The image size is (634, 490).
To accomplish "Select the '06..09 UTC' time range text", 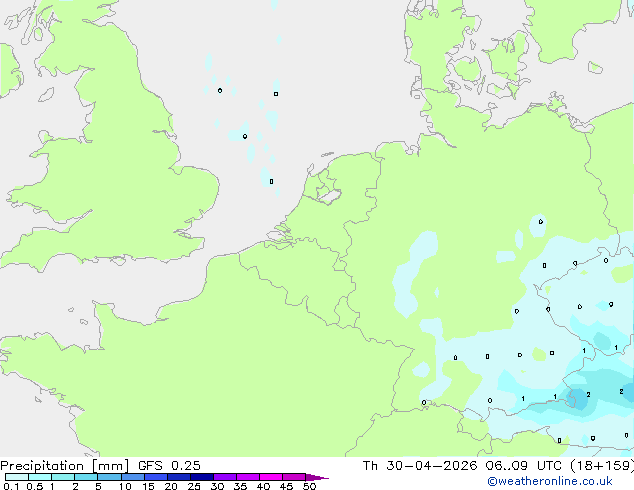I will tap(524, 466).
